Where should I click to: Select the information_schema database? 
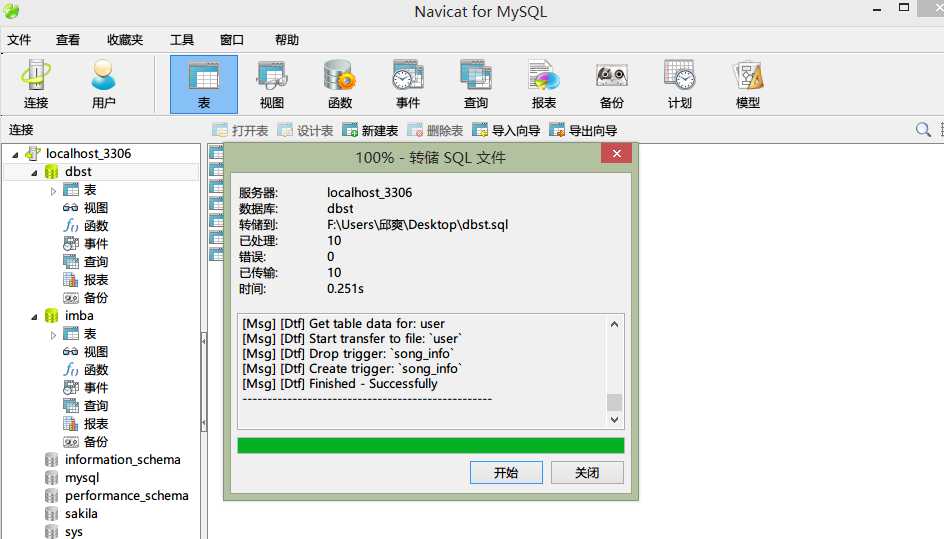(x=123, y=460)
